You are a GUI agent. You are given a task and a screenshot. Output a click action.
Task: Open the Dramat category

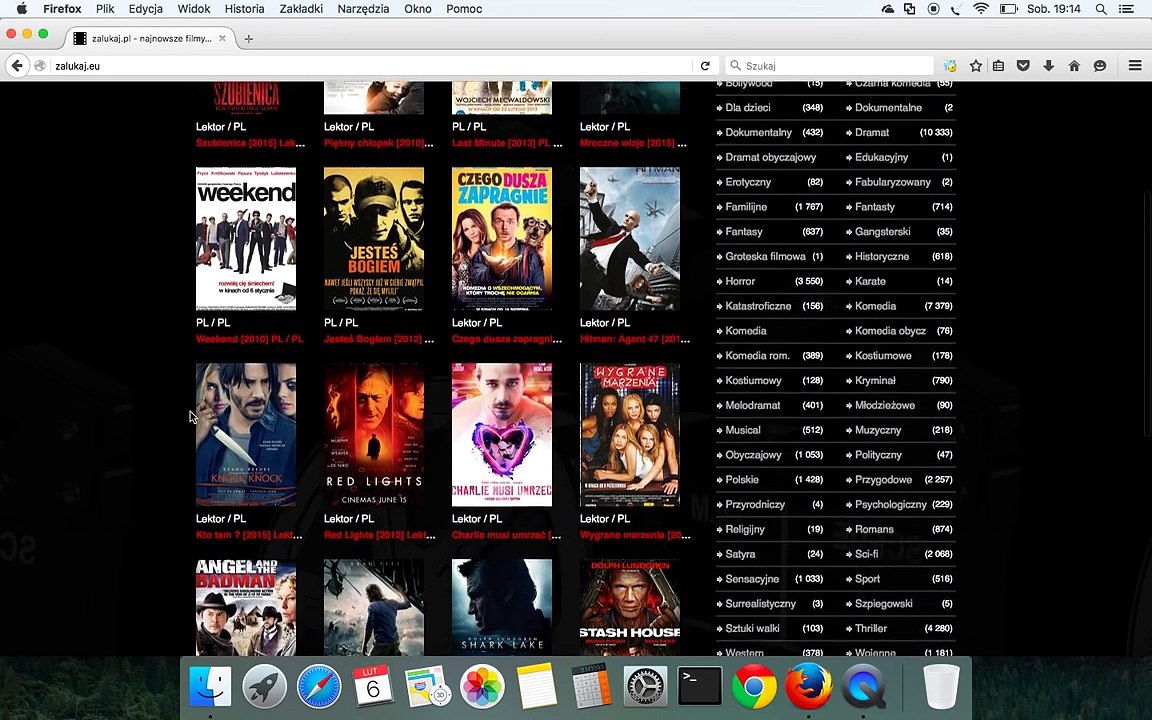pos(872,132)
